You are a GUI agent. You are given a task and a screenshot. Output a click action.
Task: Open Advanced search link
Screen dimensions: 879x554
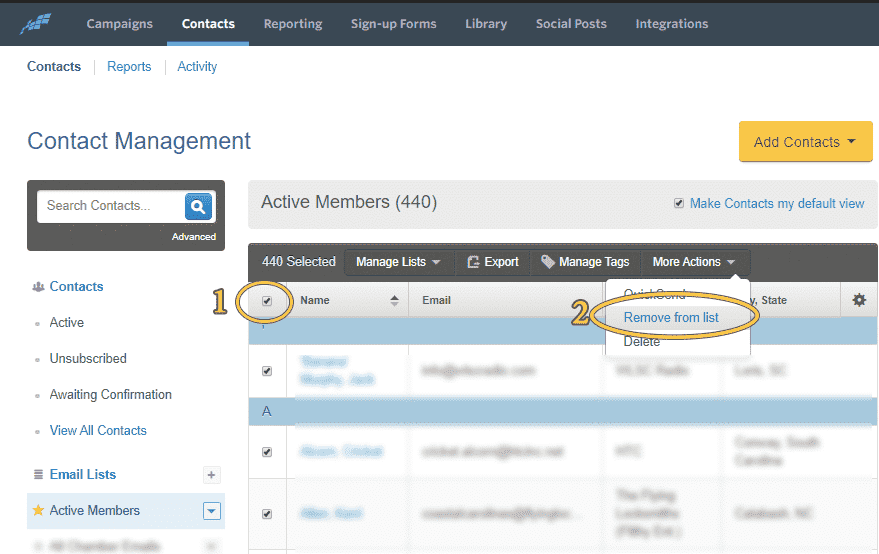193,237
